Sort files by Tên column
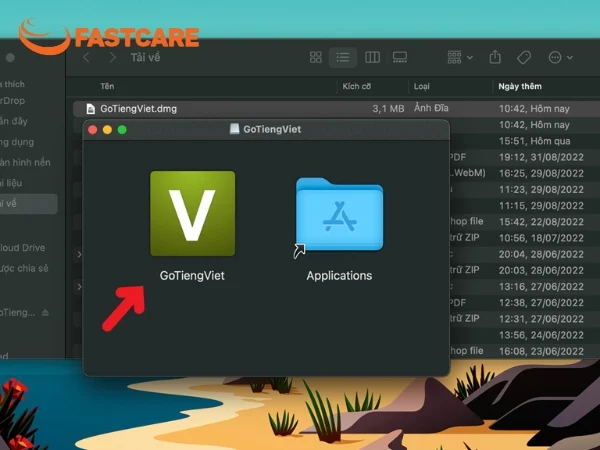This screenshot has width=600, height=450. coord(107,86)
